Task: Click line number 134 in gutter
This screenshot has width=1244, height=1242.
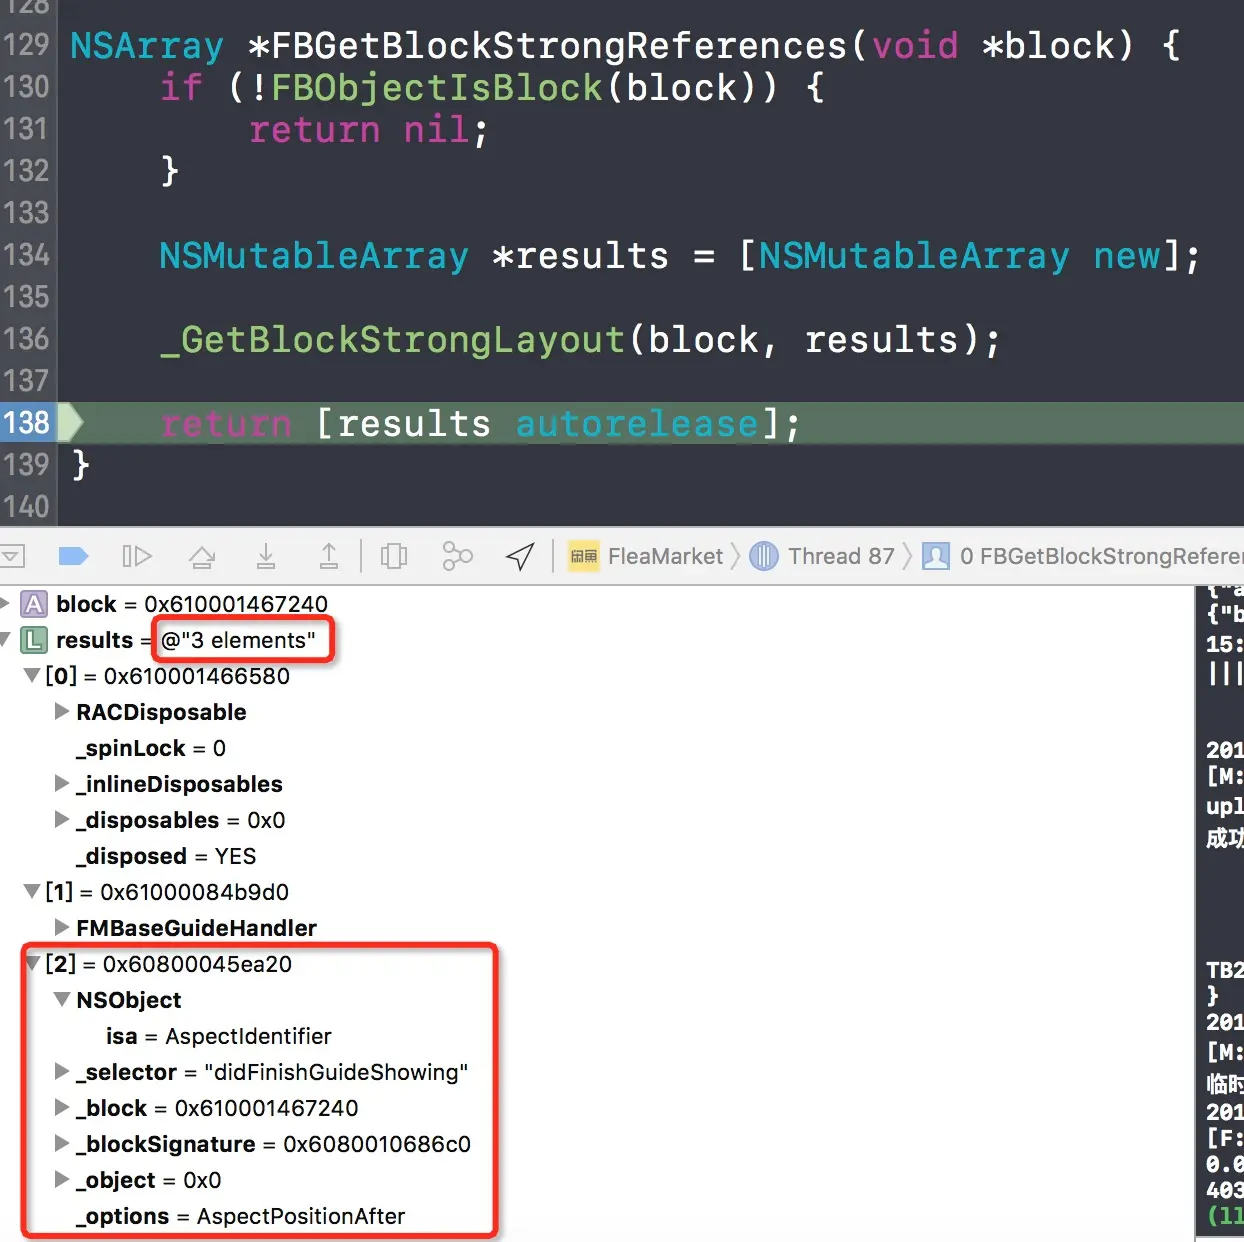Action: point(26,255)
